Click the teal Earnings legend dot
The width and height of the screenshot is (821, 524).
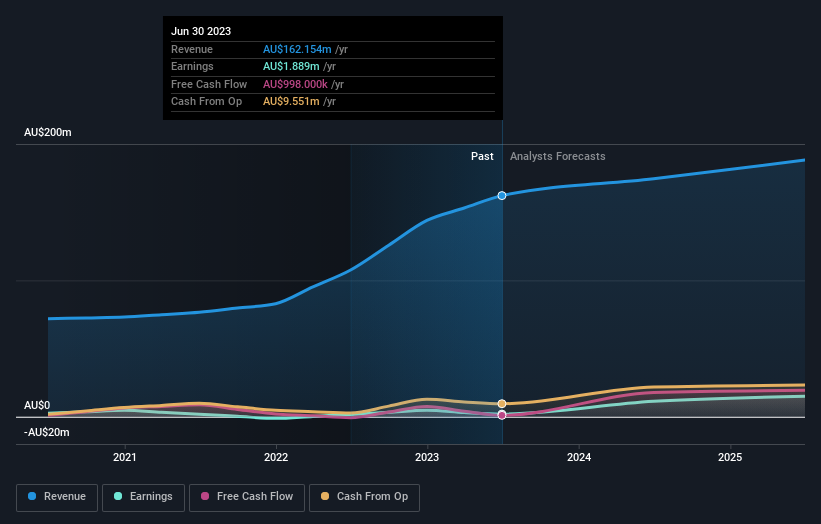click(x=118, y=496)
